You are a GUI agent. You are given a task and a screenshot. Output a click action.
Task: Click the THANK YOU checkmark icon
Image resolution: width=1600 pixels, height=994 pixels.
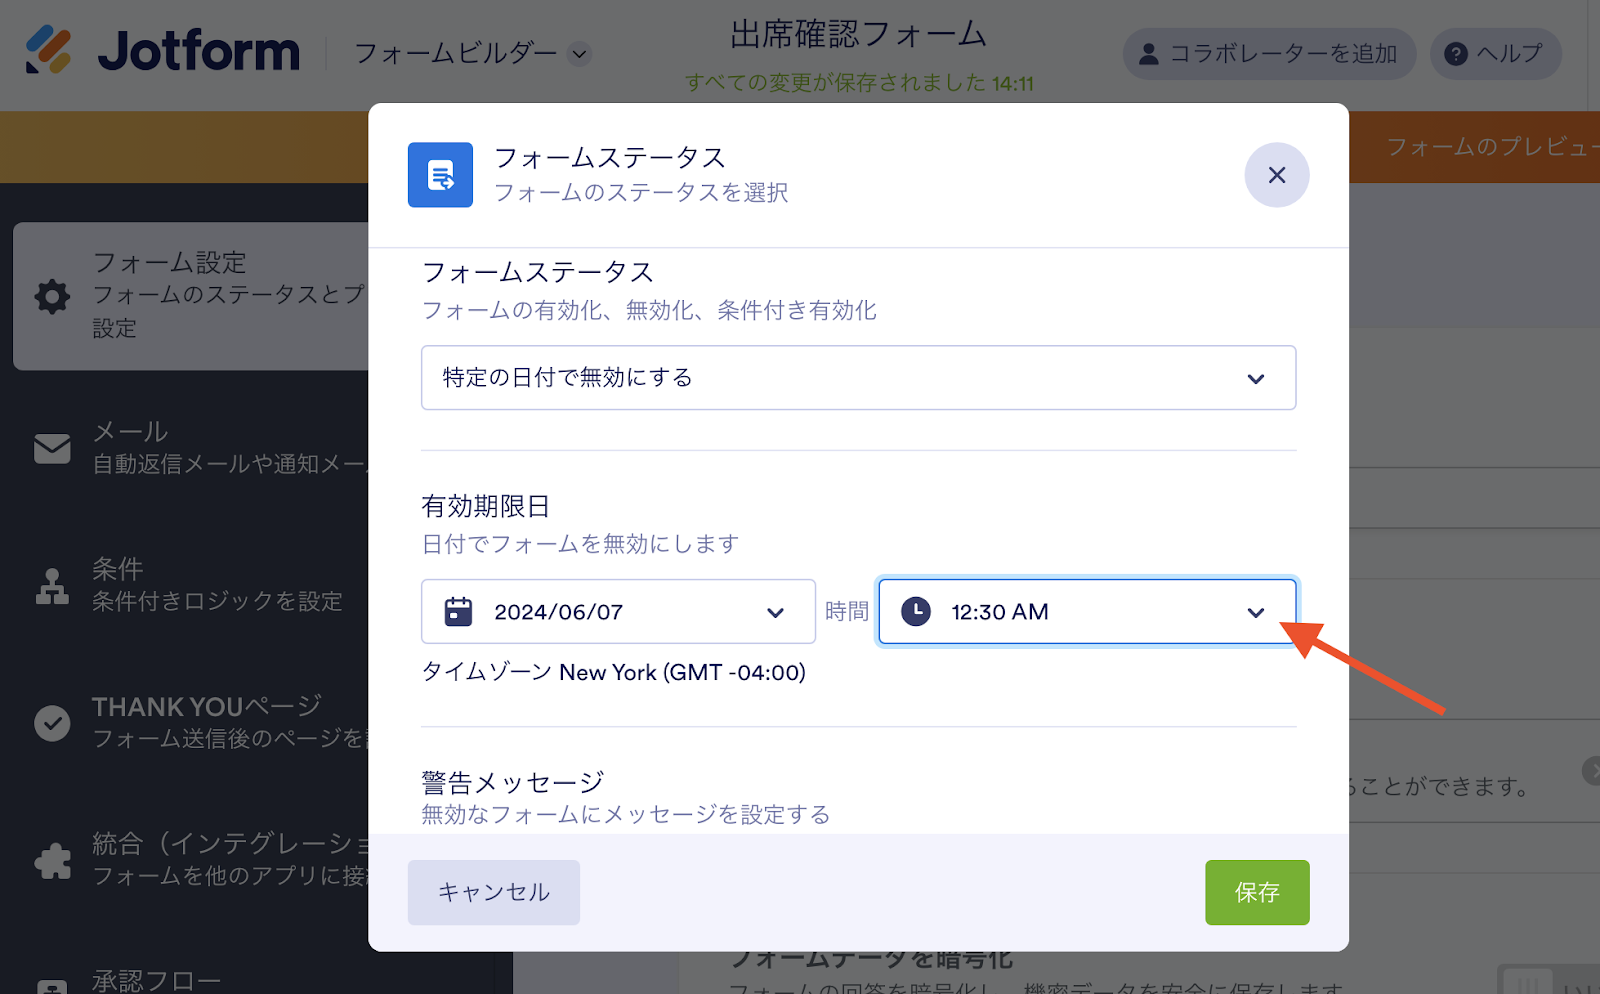click(52, 723)
